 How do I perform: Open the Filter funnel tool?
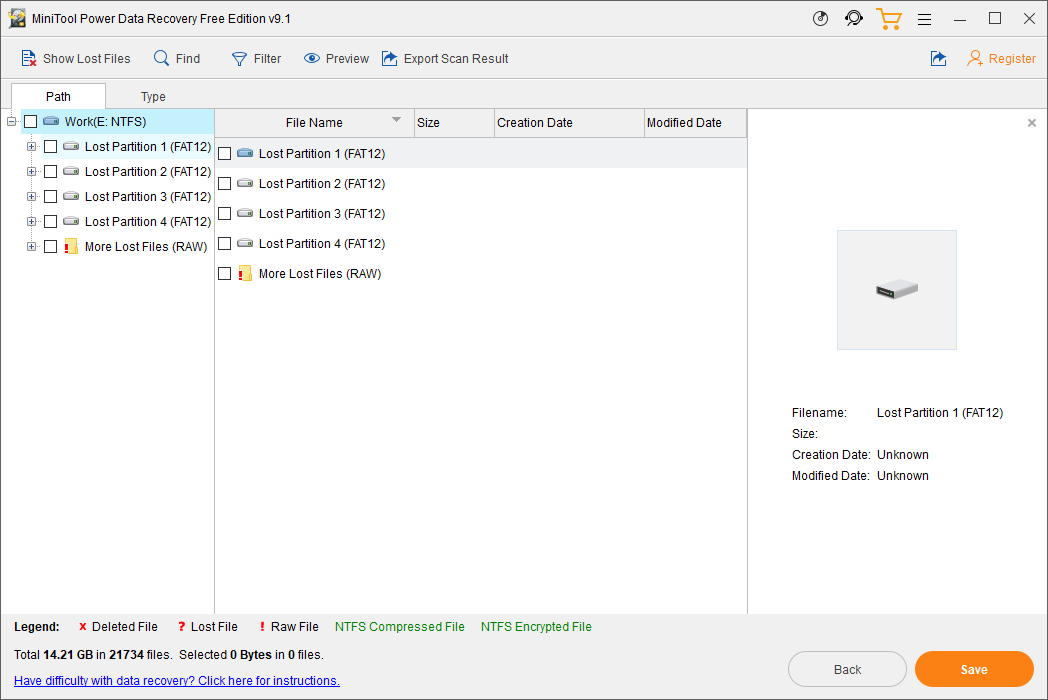[x=239, y=59]
